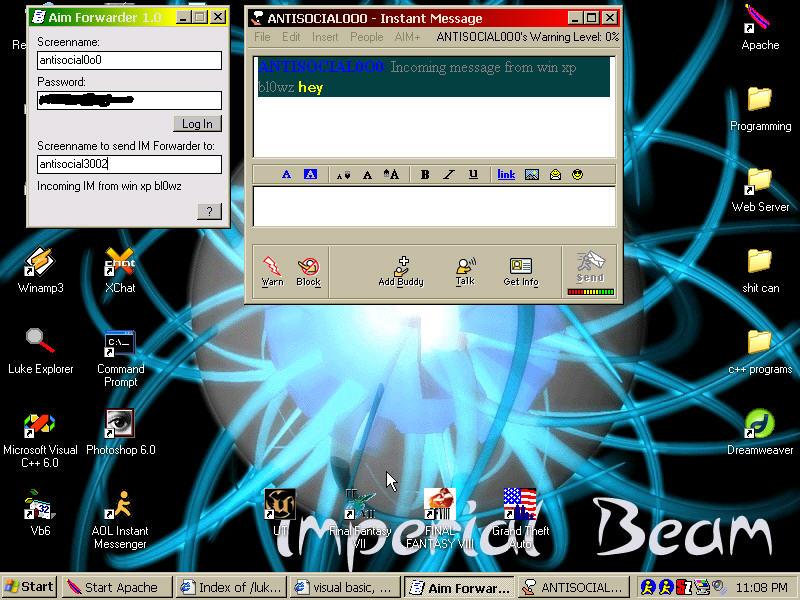
Task: Click the normal font size icon
Action: tap(367, 175)
